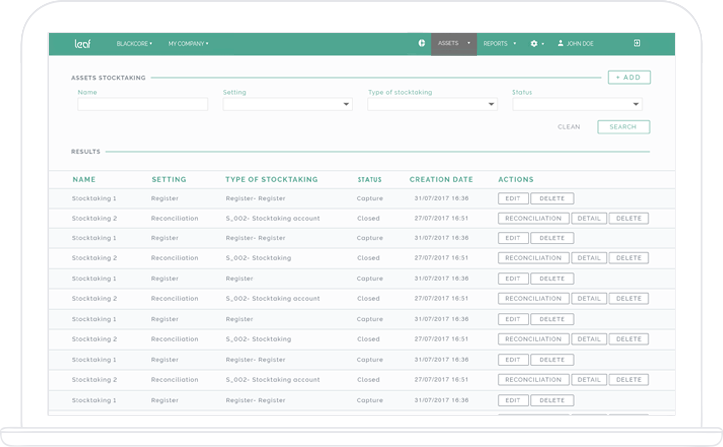
Task: Click the STATUS column header
Action: tap(369, 179)
